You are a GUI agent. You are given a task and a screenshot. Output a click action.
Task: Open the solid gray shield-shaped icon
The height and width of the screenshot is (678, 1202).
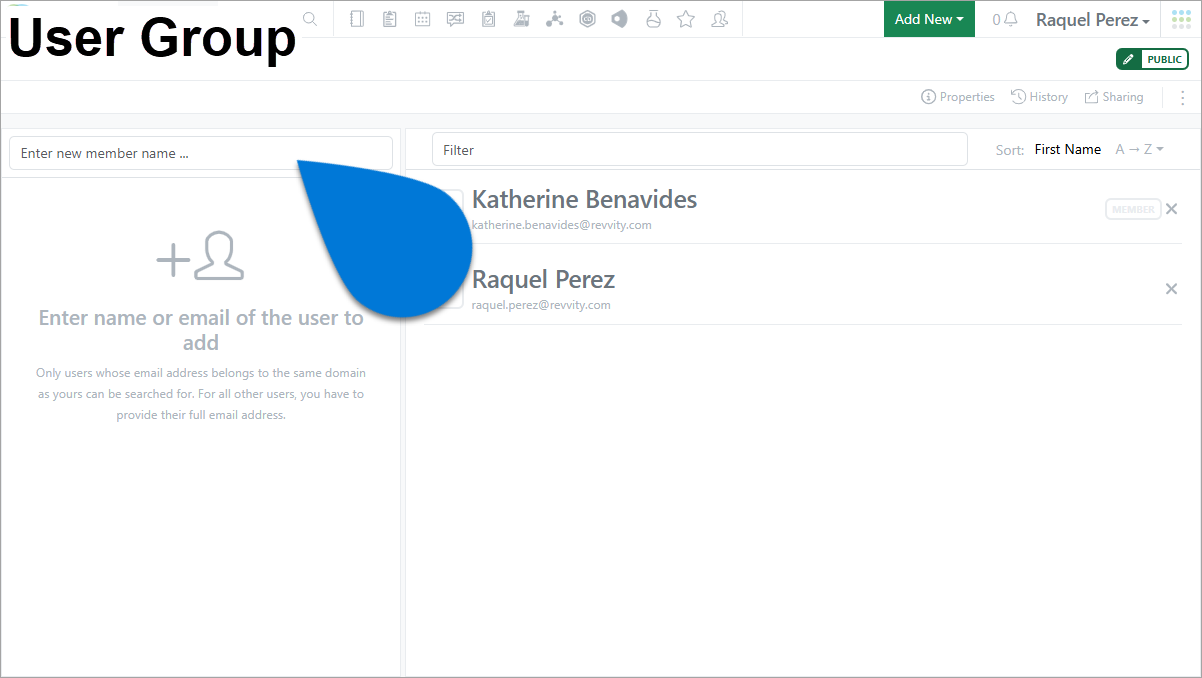pyautogui.click(x=620, y=19)
